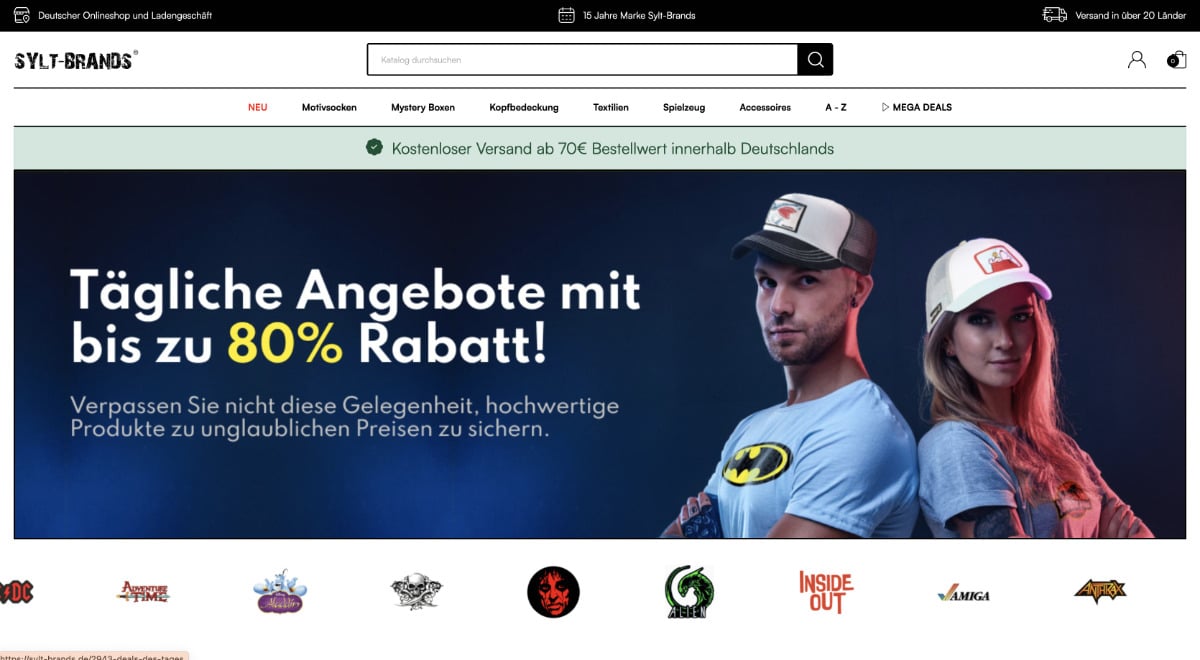Select the Inside Out brand logo
The image size is (1200, 660).
[826, 592]
